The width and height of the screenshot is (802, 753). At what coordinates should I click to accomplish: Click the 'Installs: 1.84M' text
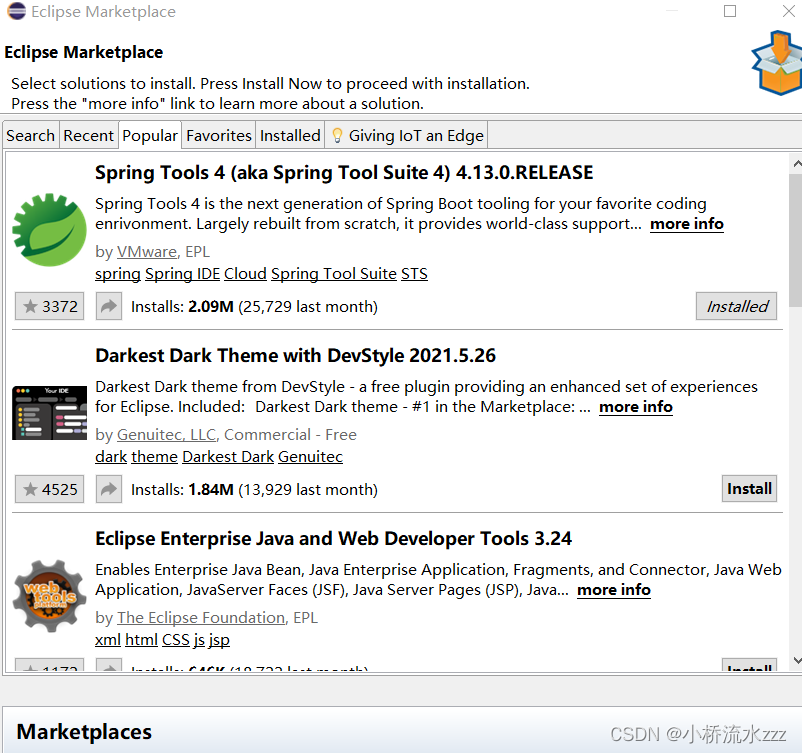182,490
